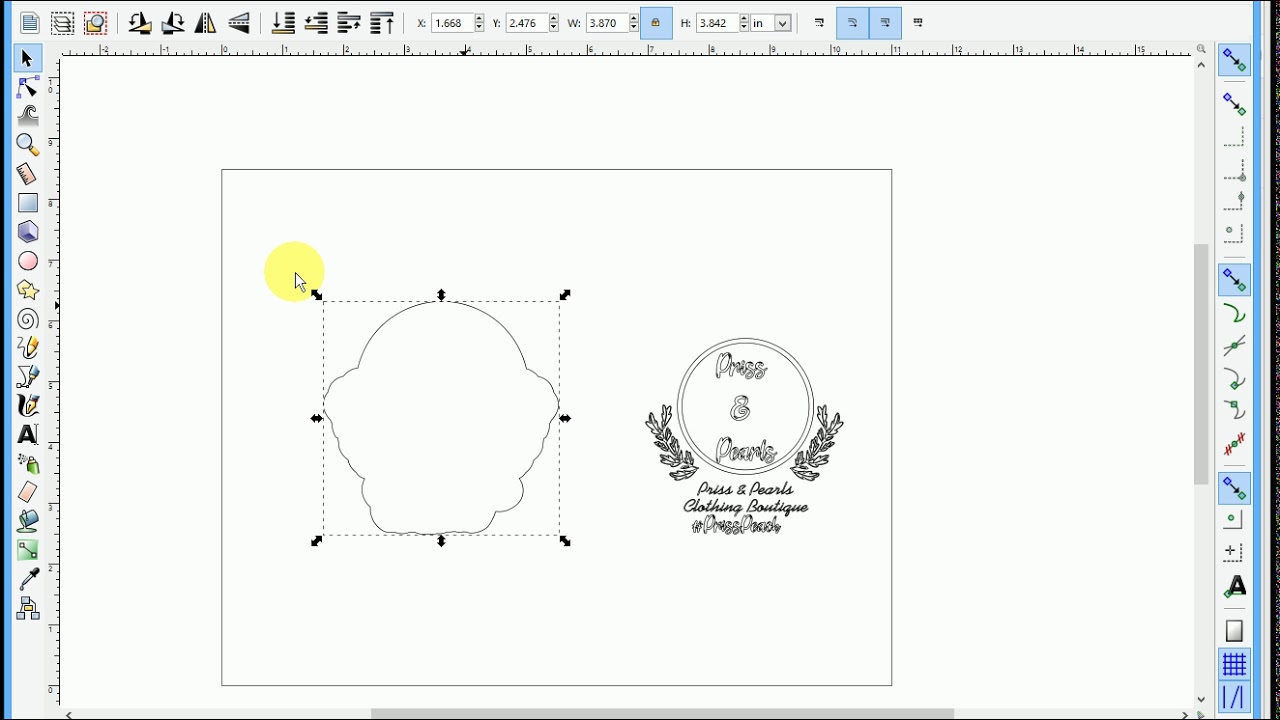Viewport: 1280px width, 720px height.
Task: Toggle snap to grids
Action: tap(1234, 664)
